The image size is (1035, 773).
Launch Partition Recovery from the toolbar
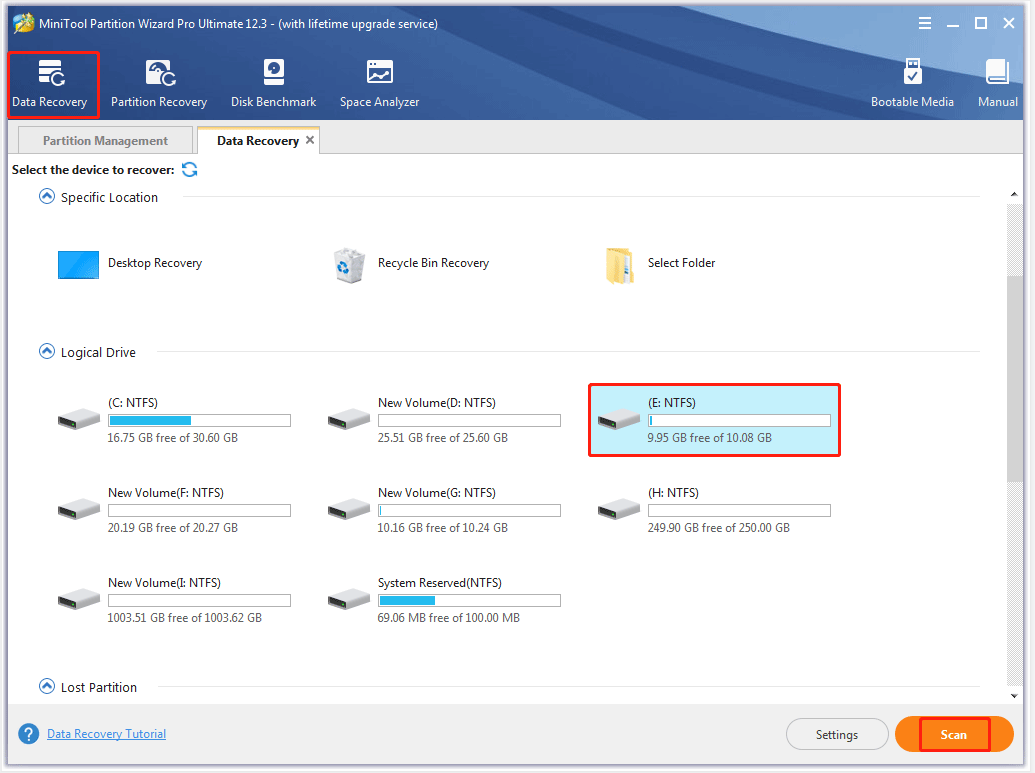159,84
